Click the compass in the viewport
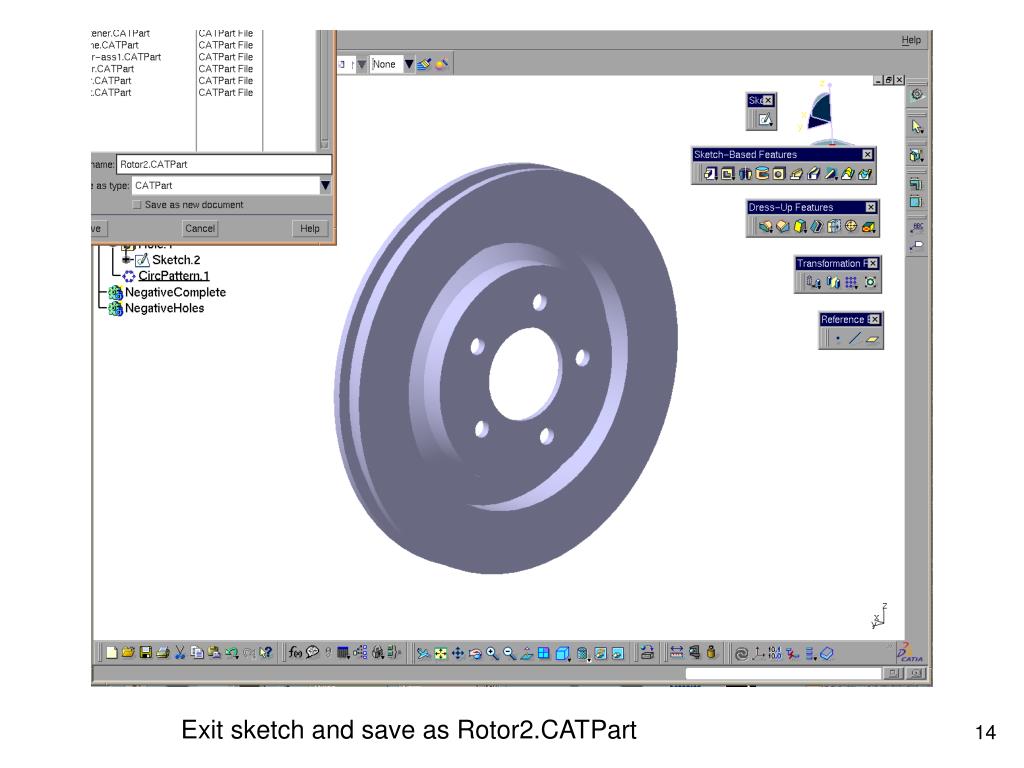 [x=822, y=113]
